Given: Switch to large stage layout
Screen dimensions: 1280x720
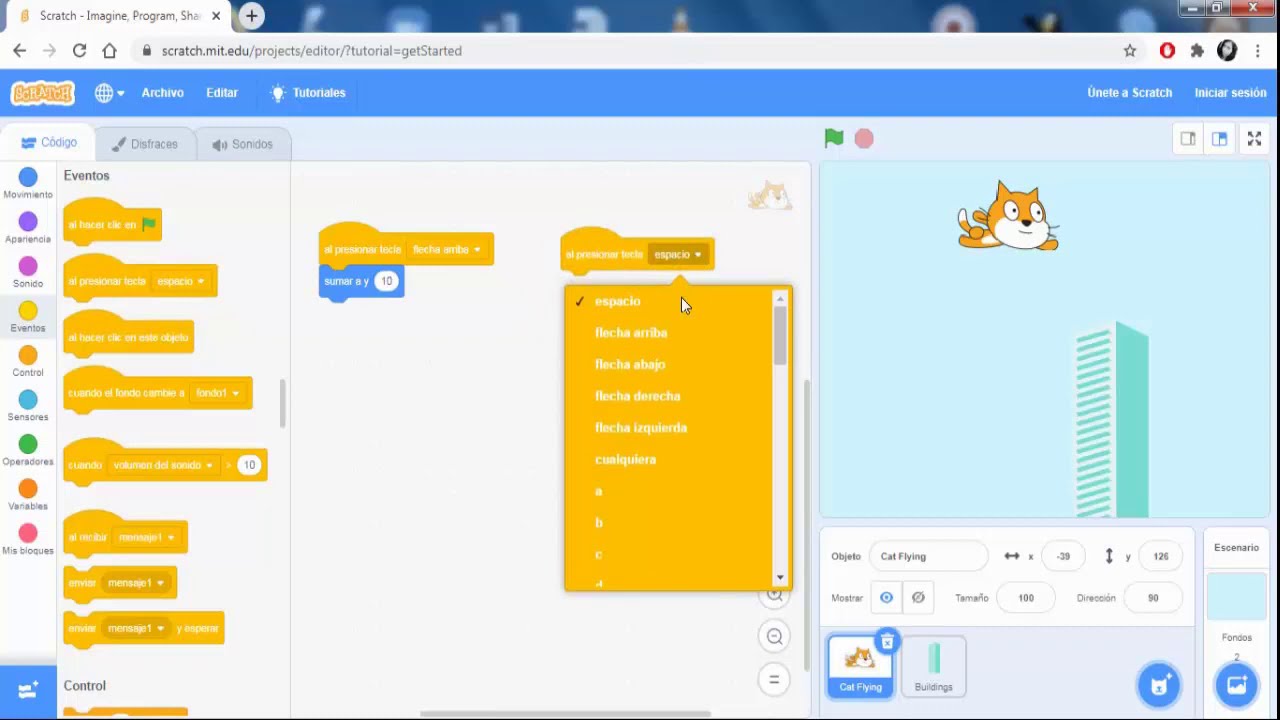Looking at the screenshot, I should coord(1220,139).
